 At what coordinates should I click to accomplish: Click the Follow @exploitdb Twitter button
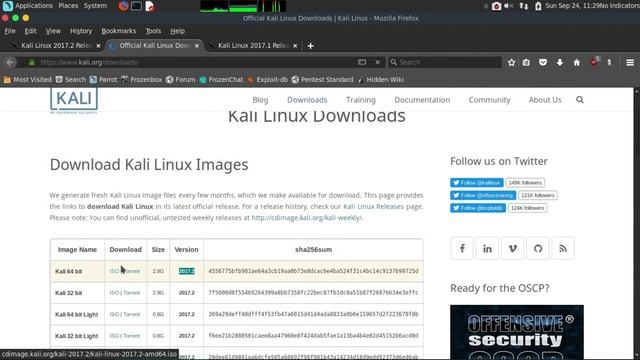(x=478, y=208)
